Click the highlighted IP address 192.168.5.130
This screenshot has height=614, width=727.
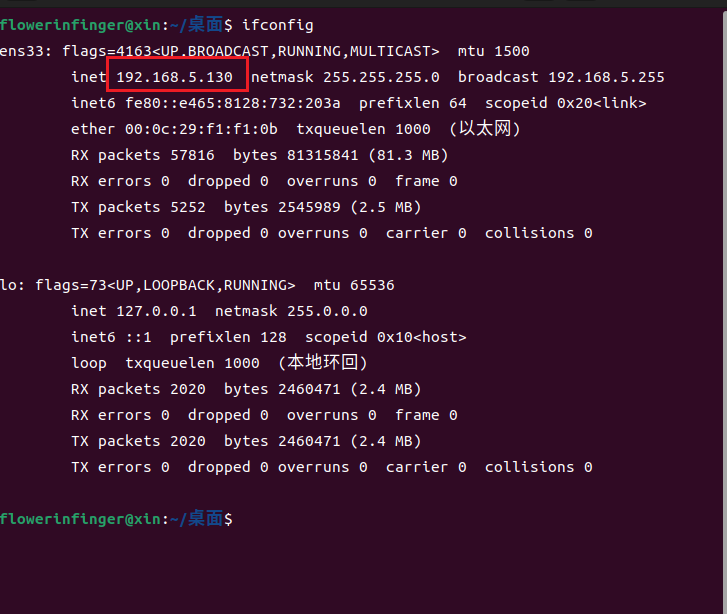click(x=174, y=77)
